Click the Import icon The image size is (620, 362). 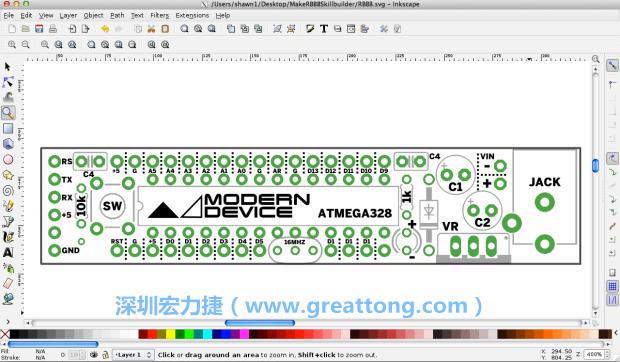72,29
